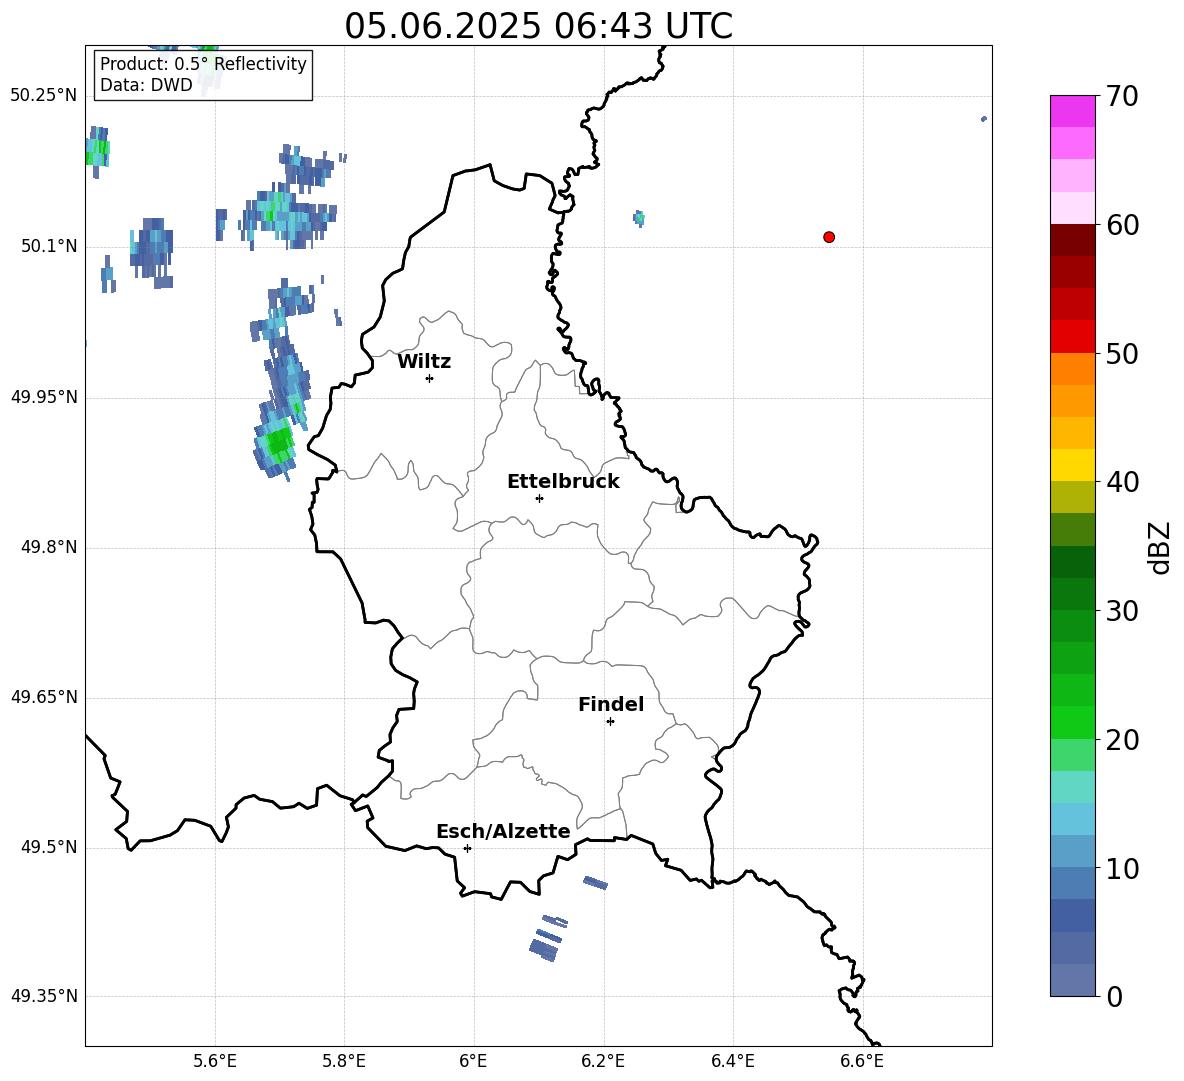Click the red dot marker on the map
Viewport: 1184px width, 1081px height.
[x=829, y=237]
